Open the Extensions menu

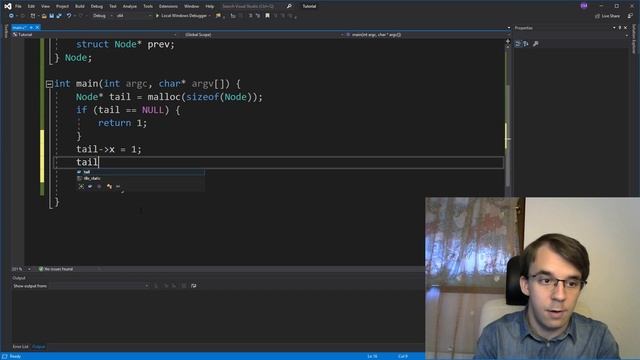click(x=168, y=6)
